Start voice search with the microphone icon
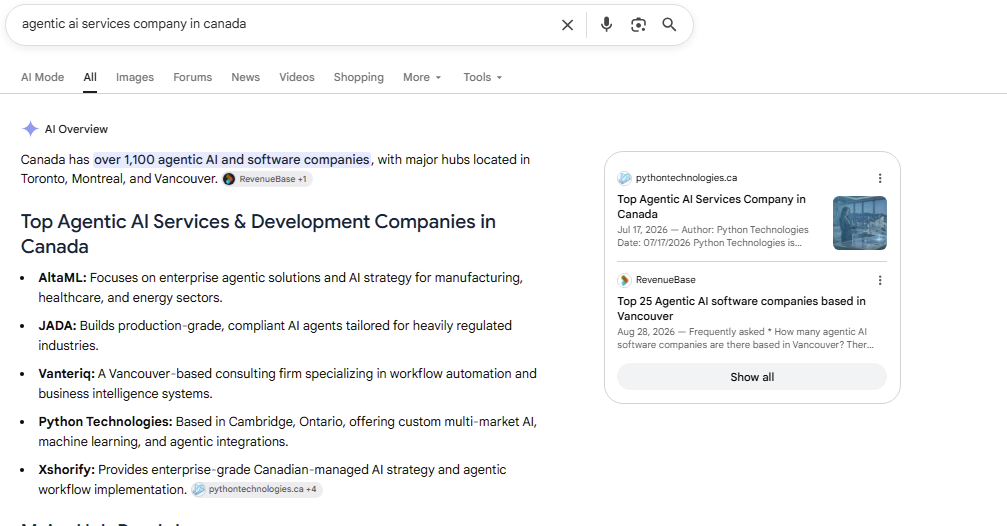Screen dimensions: 1007x526 point(606,24)
